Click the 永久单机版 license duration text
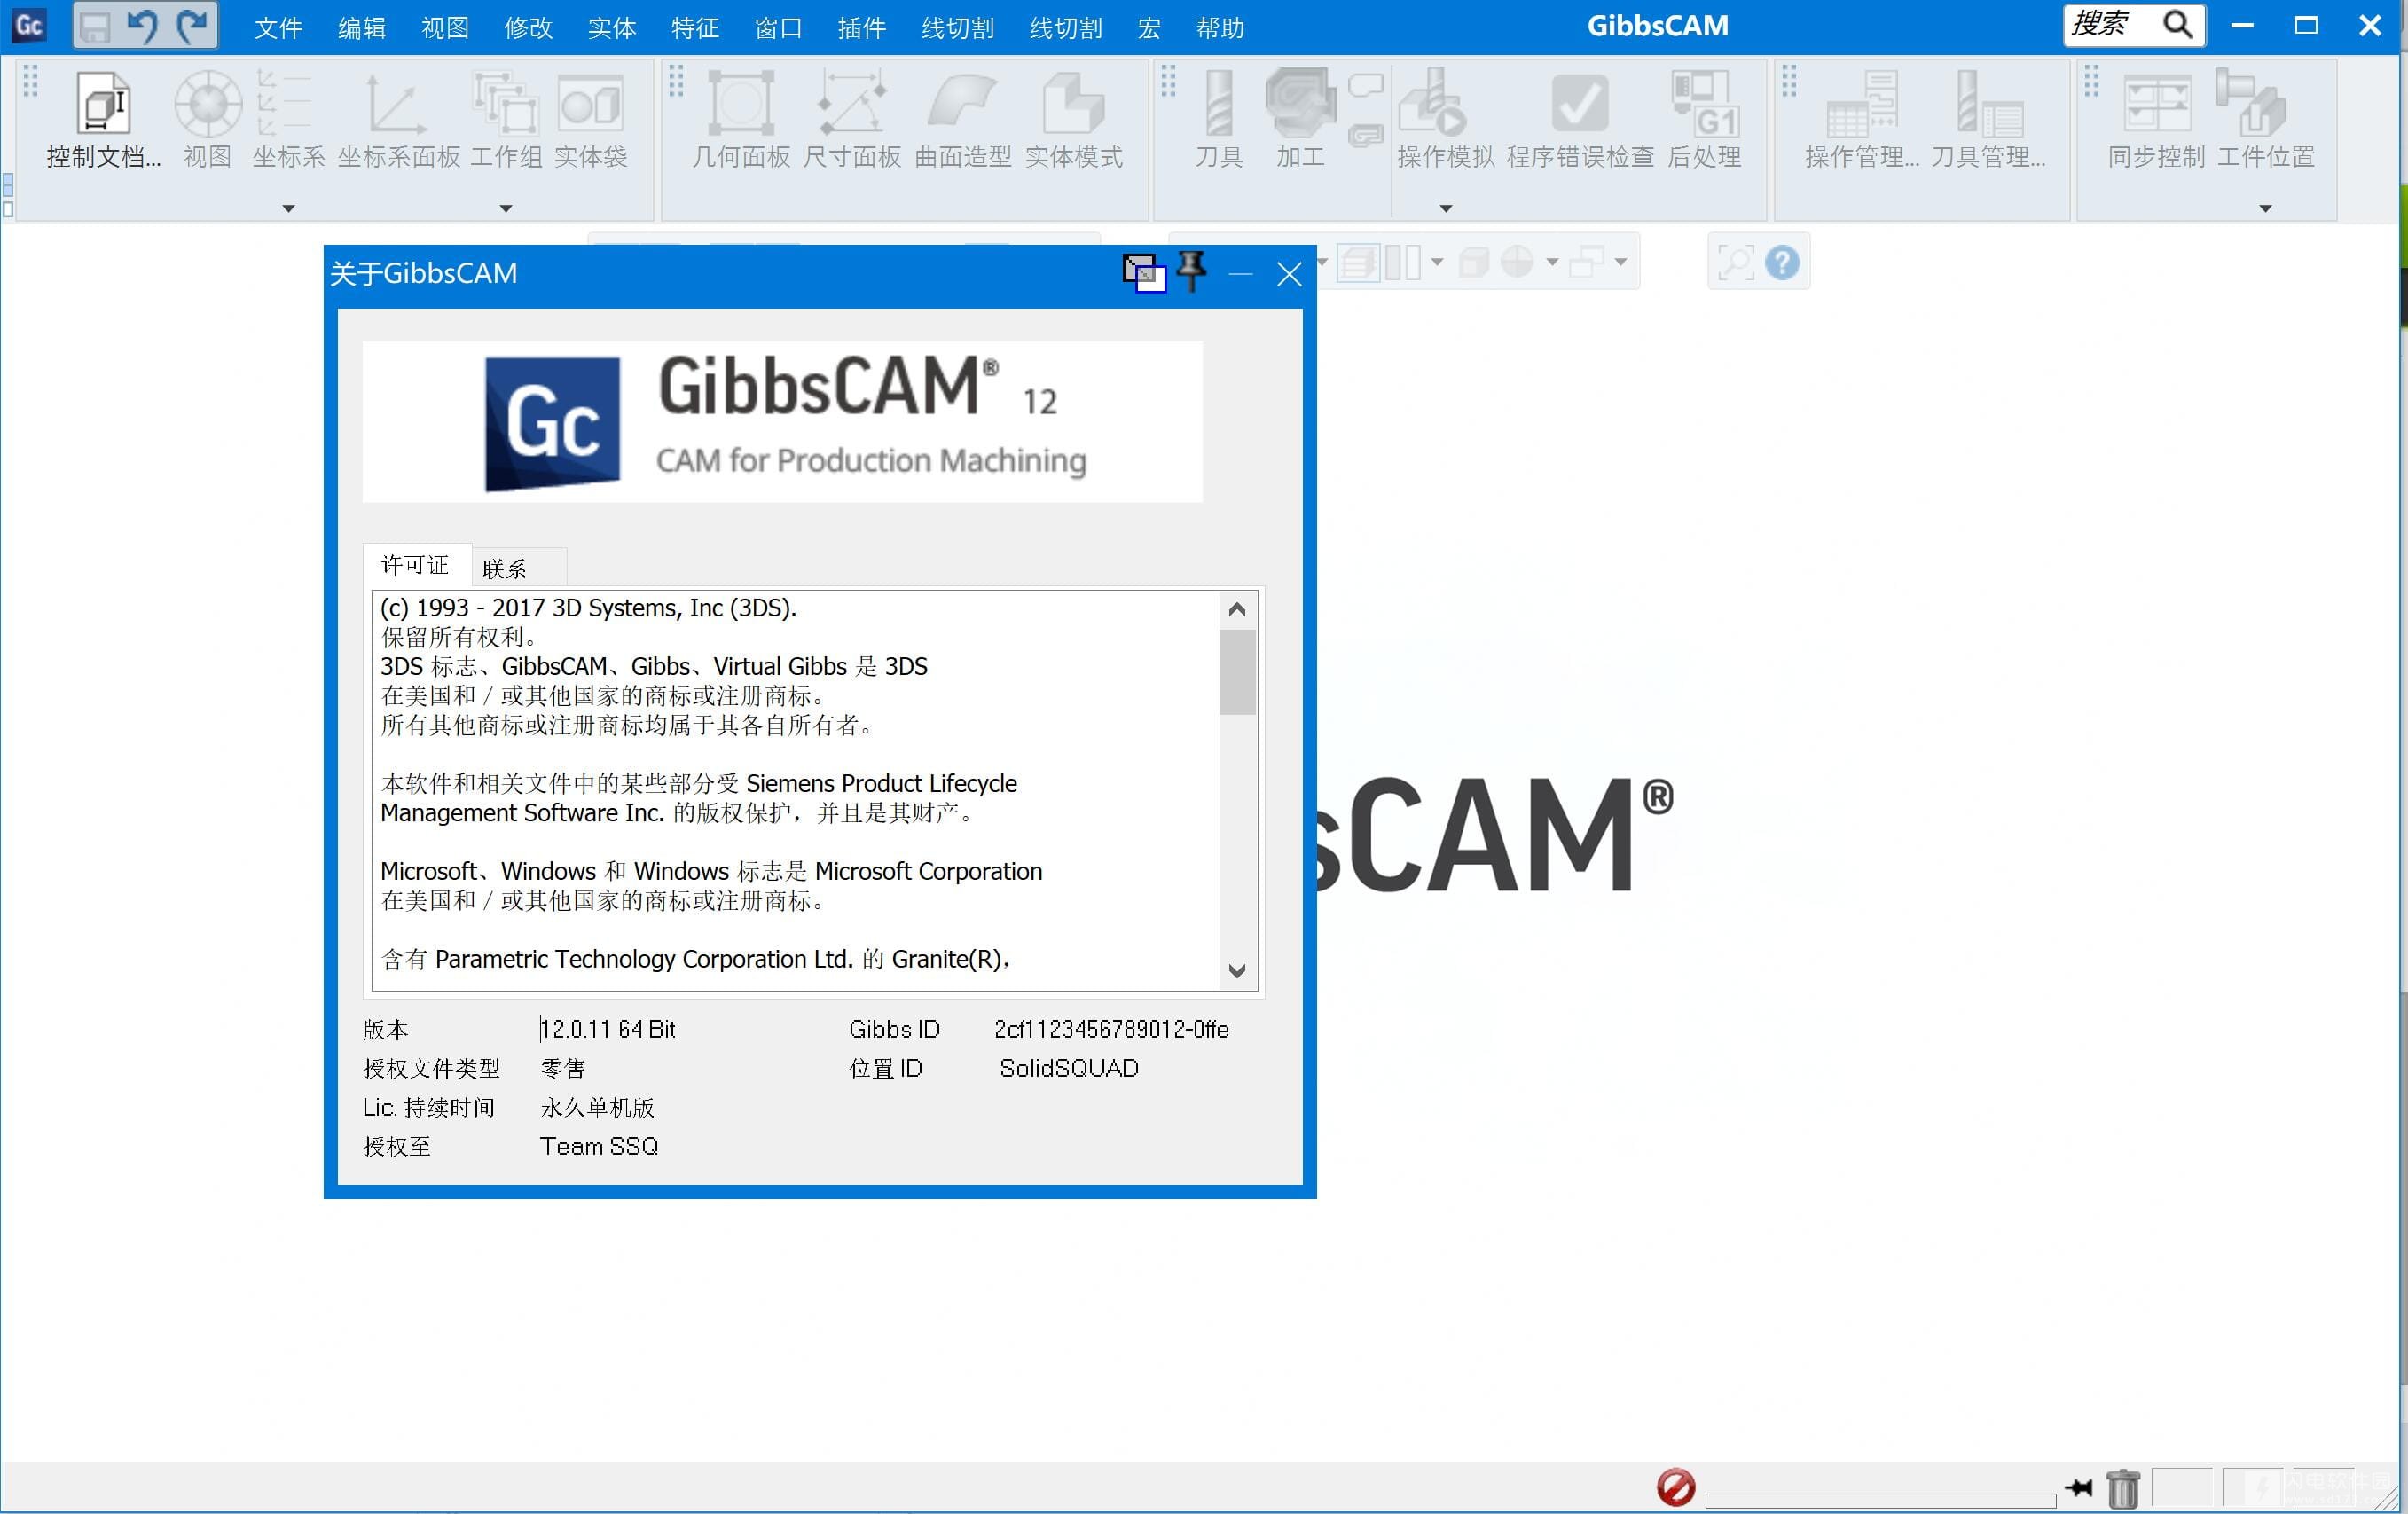The height and width of the screenshot is (1514, 2408). coord(597,1107)
